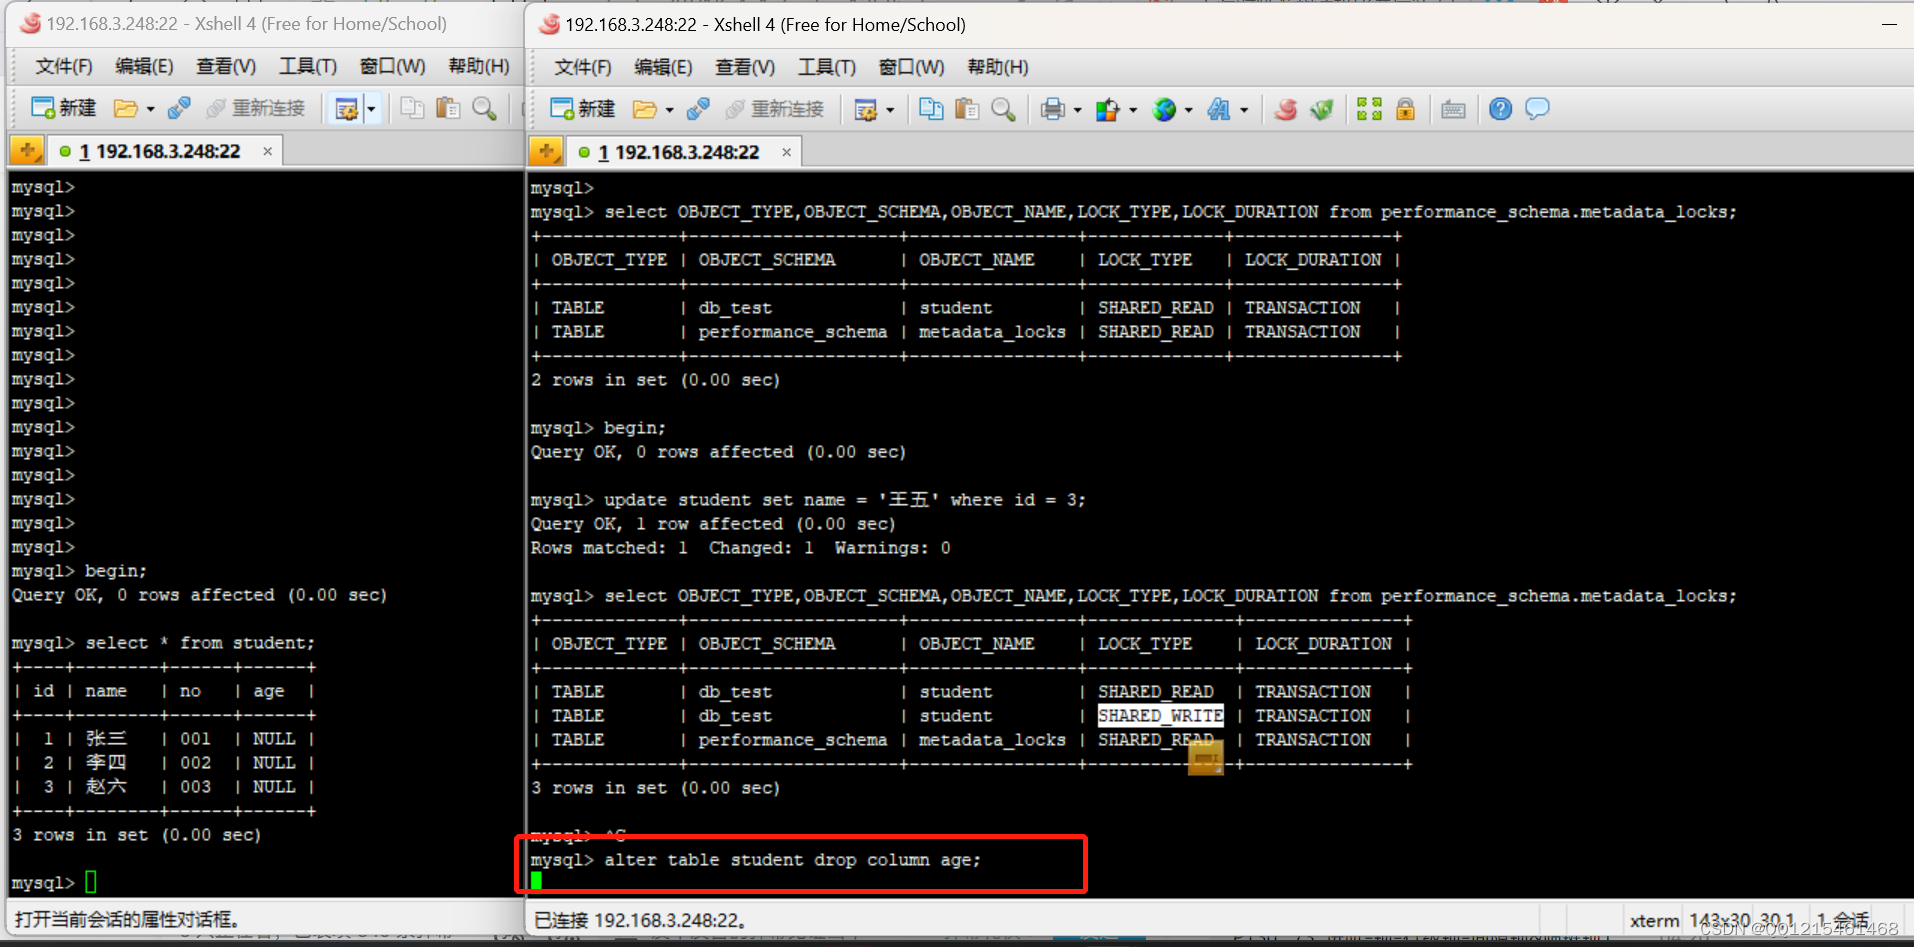
Task: Click the speech bubble chat icon
Action: coord(1537,108)
